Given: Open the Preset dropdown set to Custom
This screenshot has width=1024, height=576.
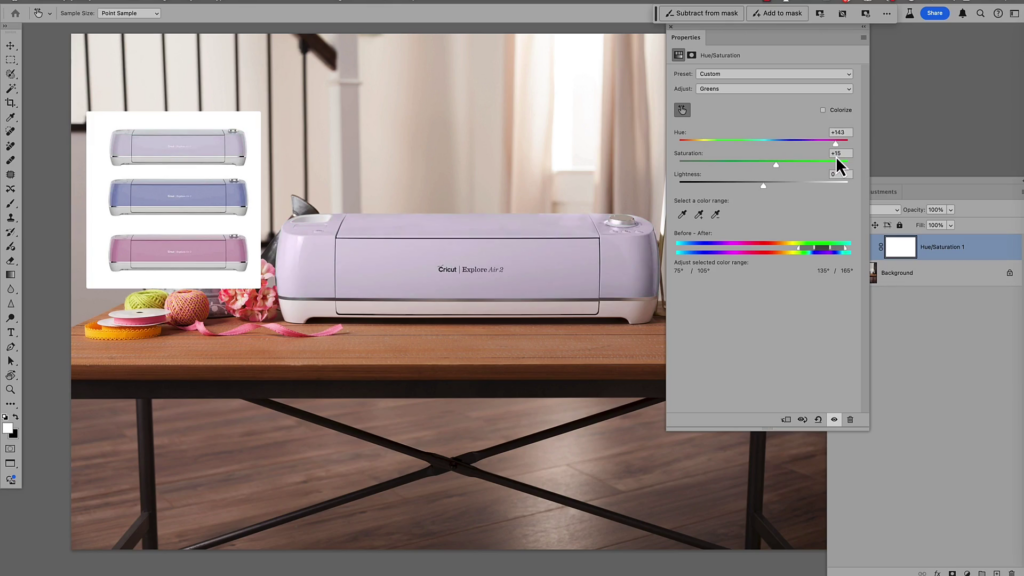Looking at the screenshot, I should pos(774,74).
